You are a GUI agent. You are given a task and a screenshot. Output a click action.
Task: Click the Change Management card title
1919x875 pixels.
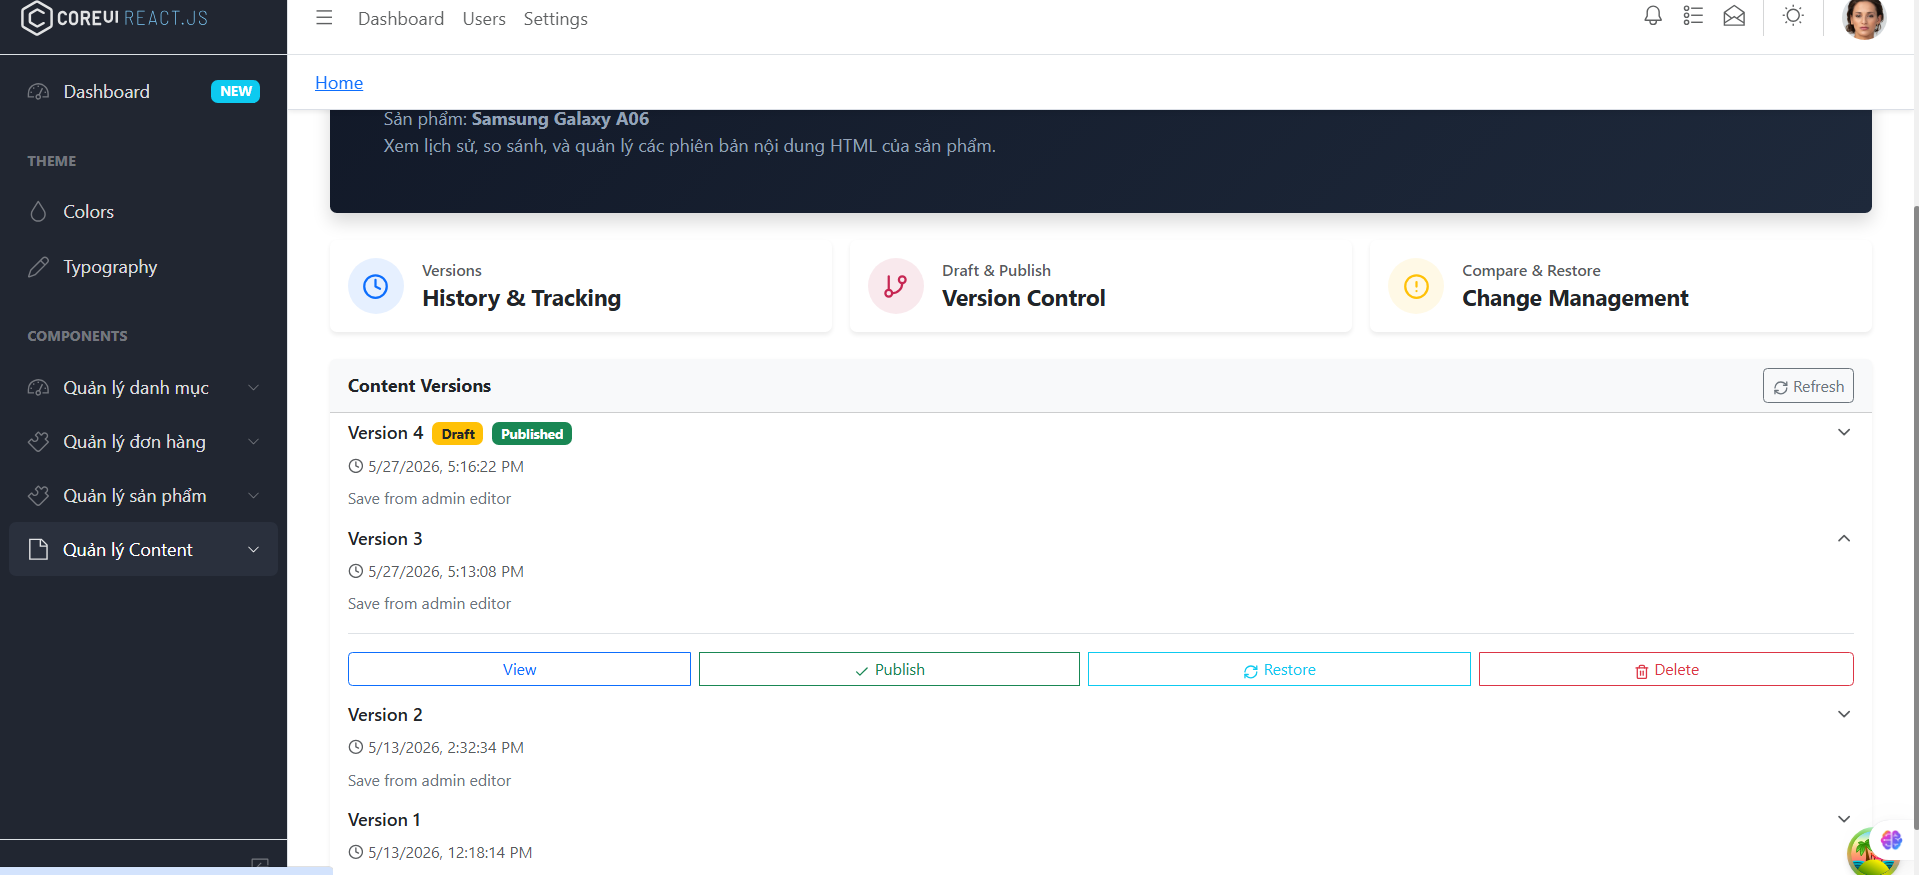(1575, 298)
